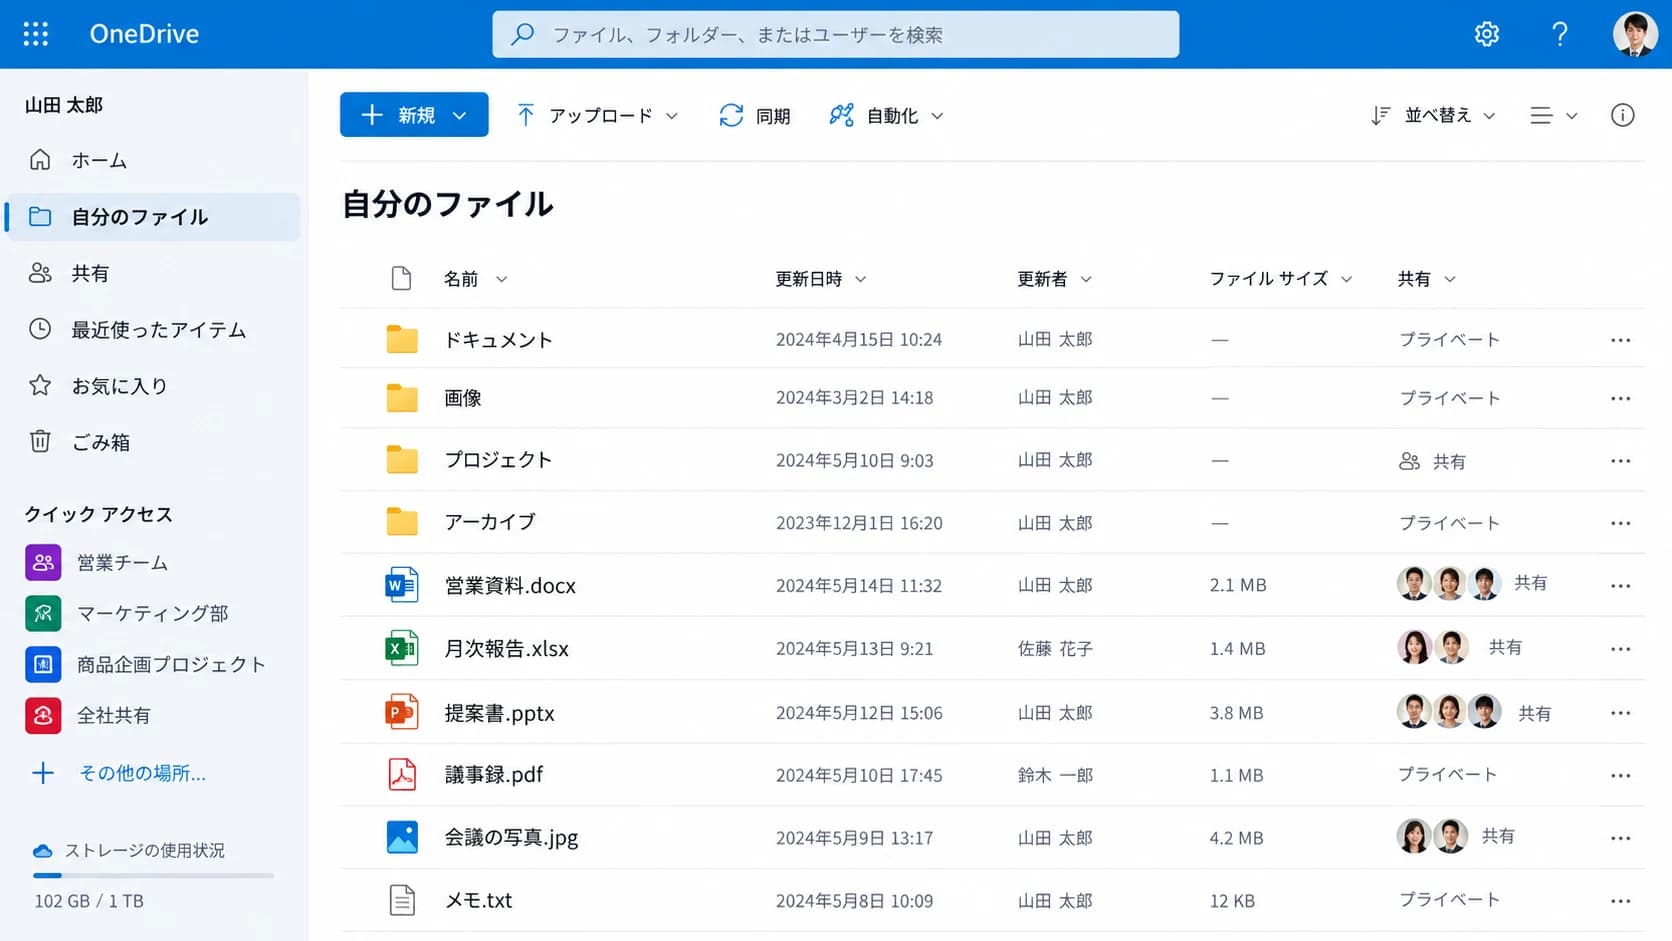
Task: Open the more options for プロジェクト row
Action: point(1621,461)
